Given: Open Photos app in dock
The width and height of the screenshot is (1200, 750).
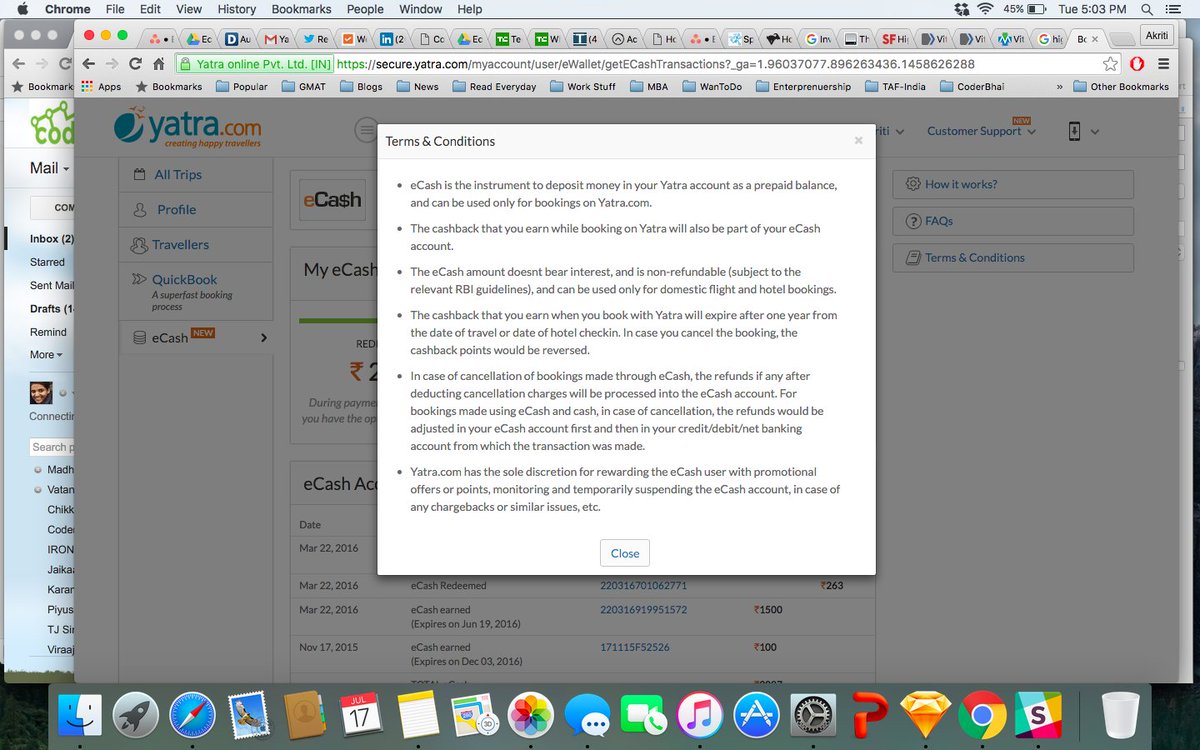Looking at the screenshot, I should click(531, 714).
